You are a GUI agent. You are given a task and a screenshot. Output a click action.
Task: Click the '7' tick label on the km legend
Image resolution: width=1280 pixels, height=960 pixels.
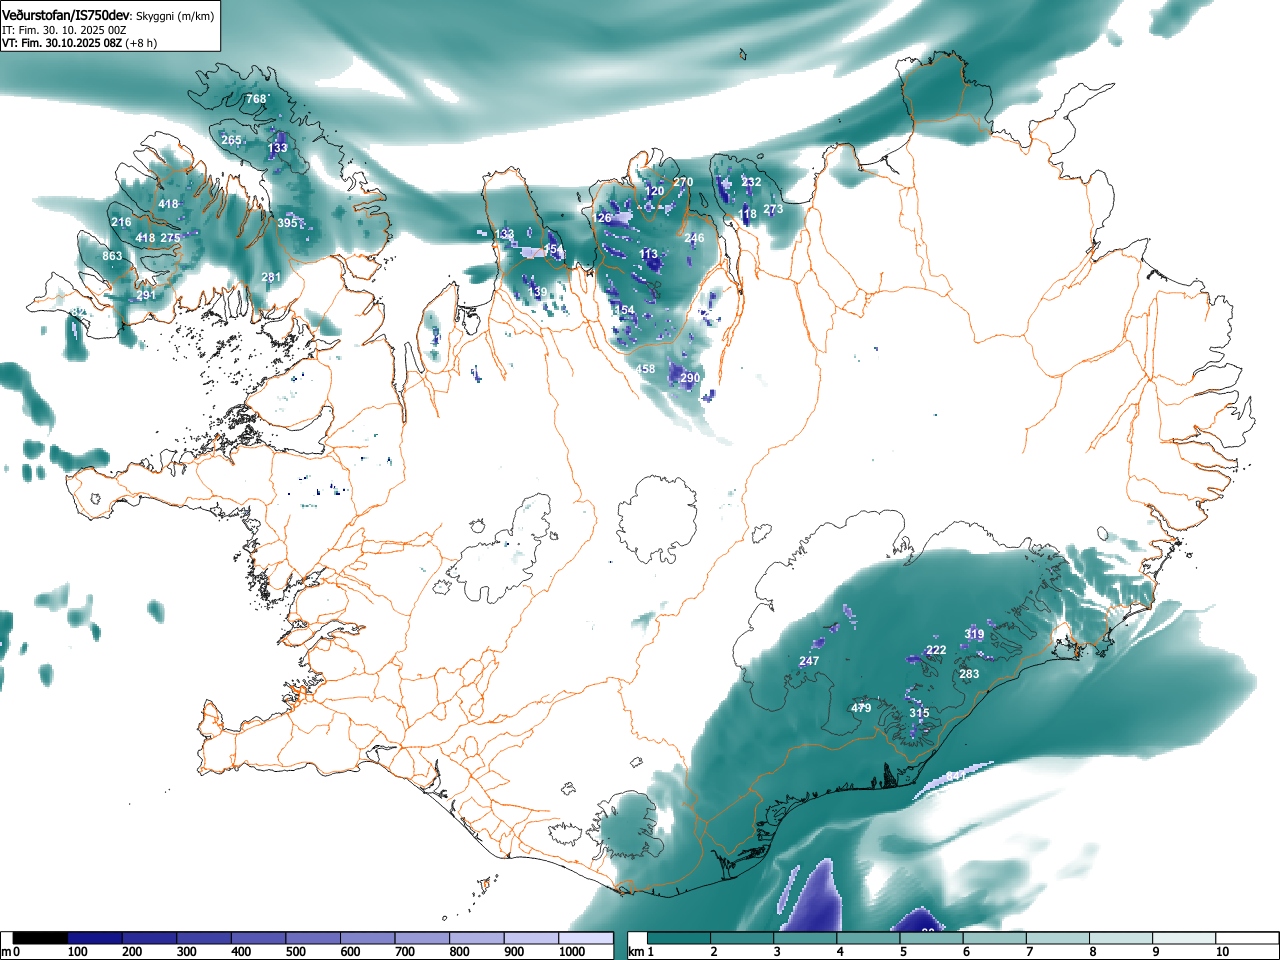coord(1029,952)
